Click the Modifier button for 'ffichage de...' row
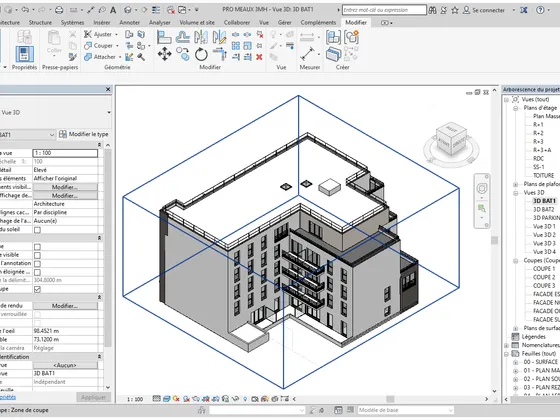The image size is (560, 420). click(x=65, y=196)
